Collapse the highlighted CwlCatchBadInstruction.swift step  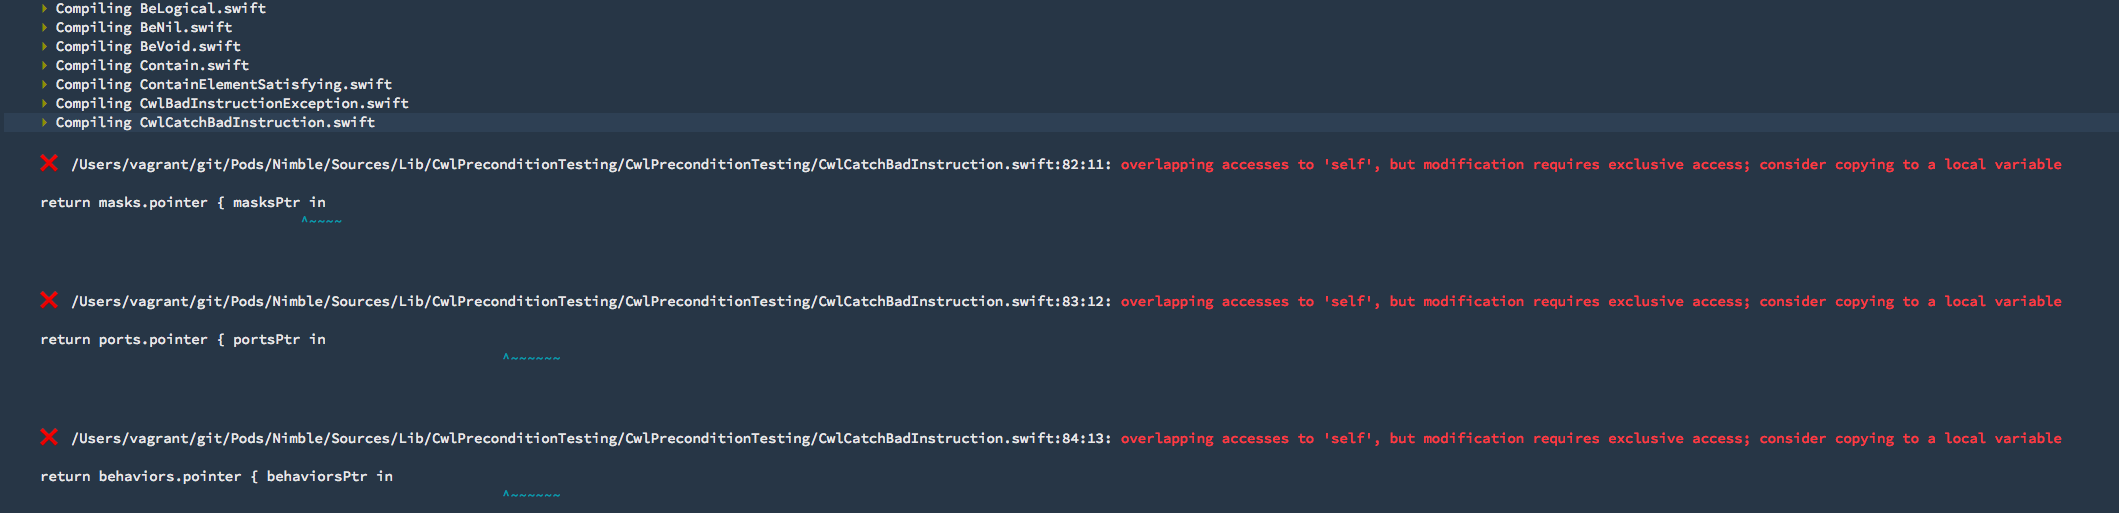point(44,122)
